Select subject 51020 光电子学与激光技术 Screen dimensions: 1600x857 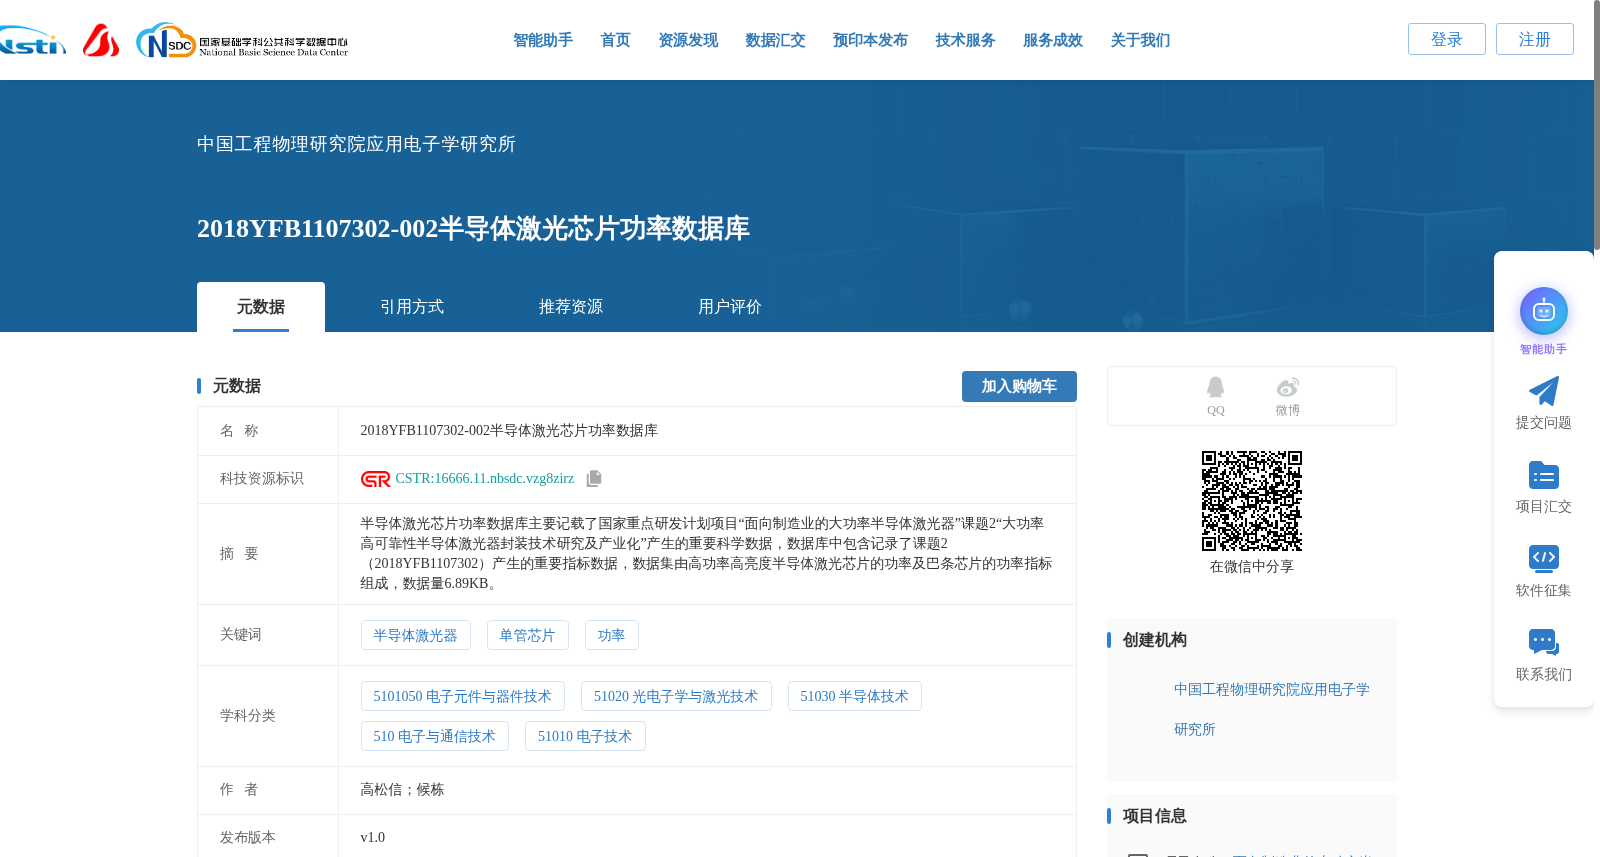pyautogui.click(x=676, y=696)
